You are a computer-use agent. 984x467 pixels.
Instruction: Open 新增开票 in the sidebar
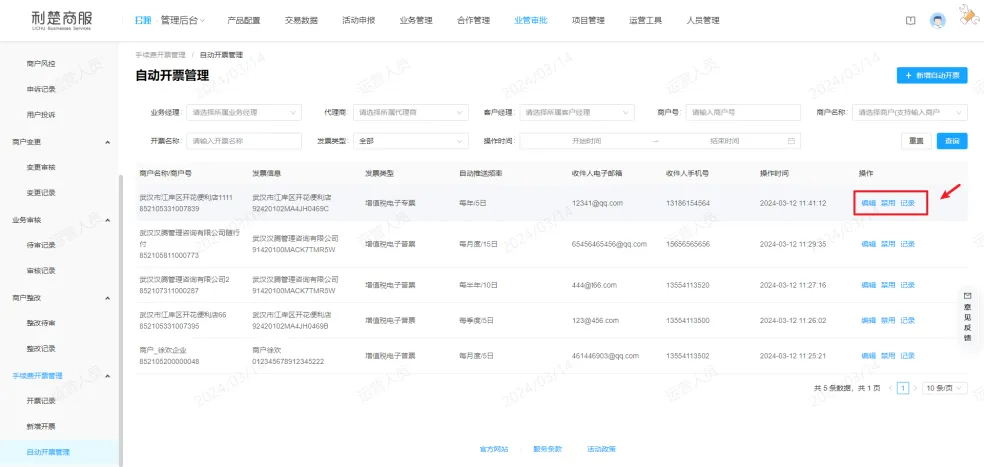(x=41, y=427)
